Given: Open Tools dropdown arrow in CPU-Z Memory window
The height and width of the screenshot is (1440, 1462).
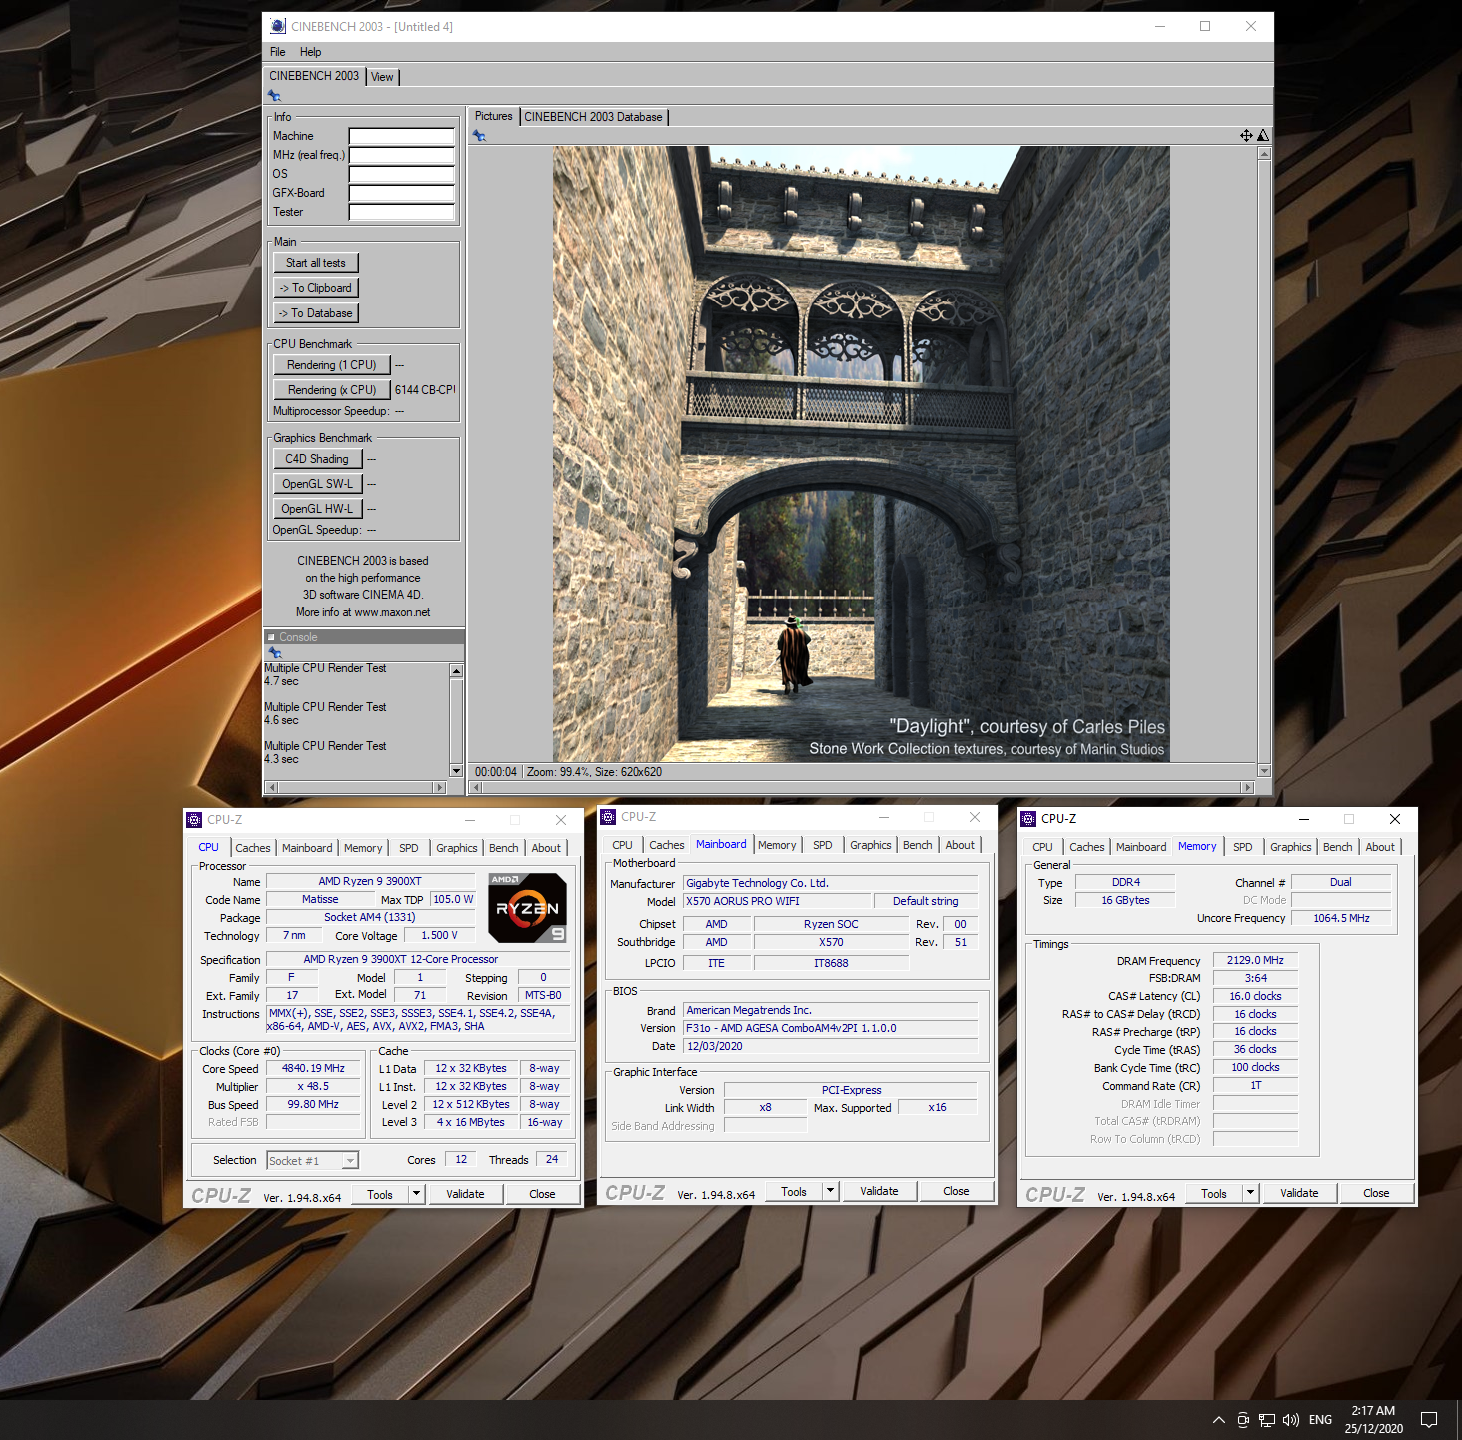Looking at the screenshot, I should point(1251,1193).
